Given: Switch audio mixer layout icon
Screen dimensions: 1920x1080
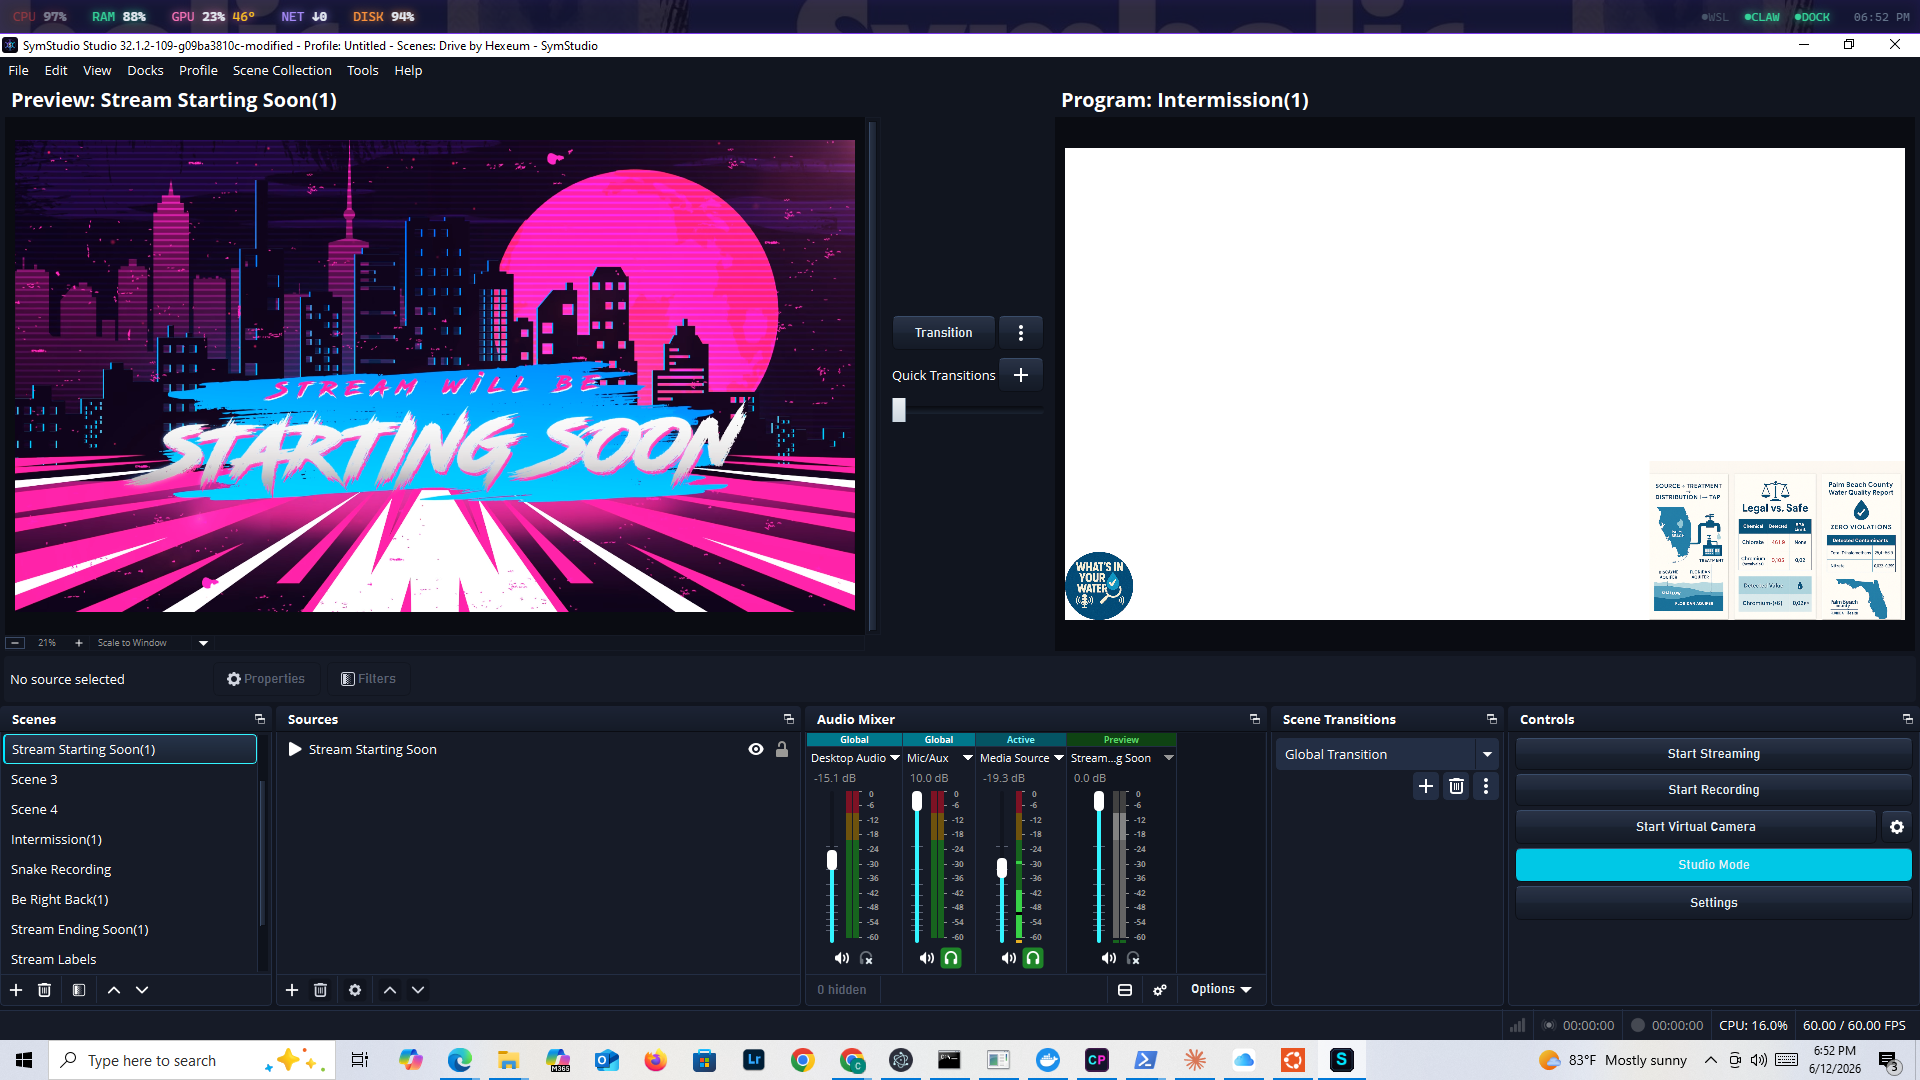Looking at the screenshot, I should point(1125,990).
